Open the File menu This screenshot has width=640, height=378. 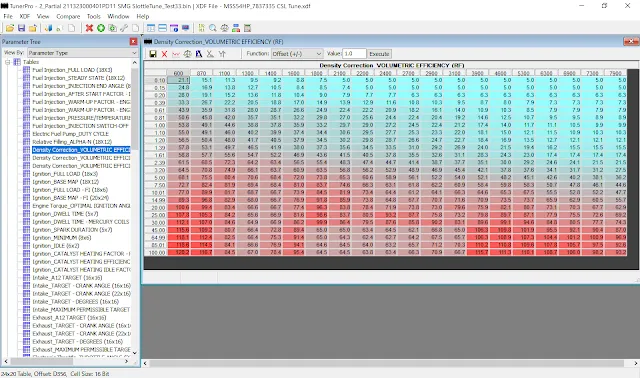pos(8,16)
